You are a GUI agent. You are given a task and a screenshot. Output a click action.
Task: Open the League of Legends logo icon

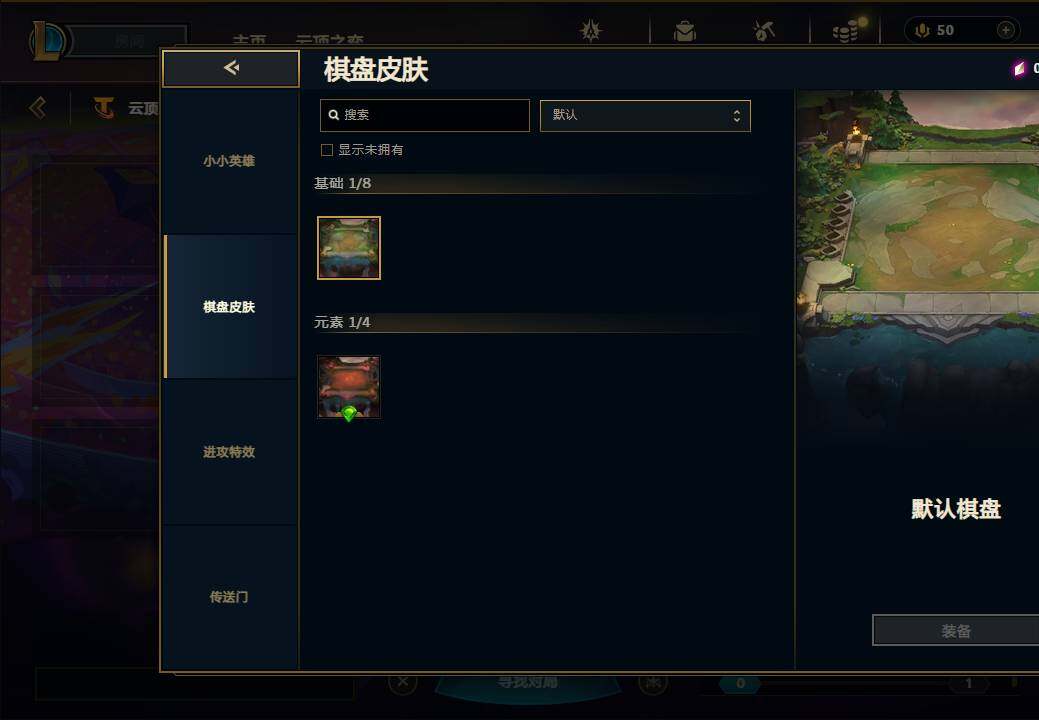coord(48,42)
